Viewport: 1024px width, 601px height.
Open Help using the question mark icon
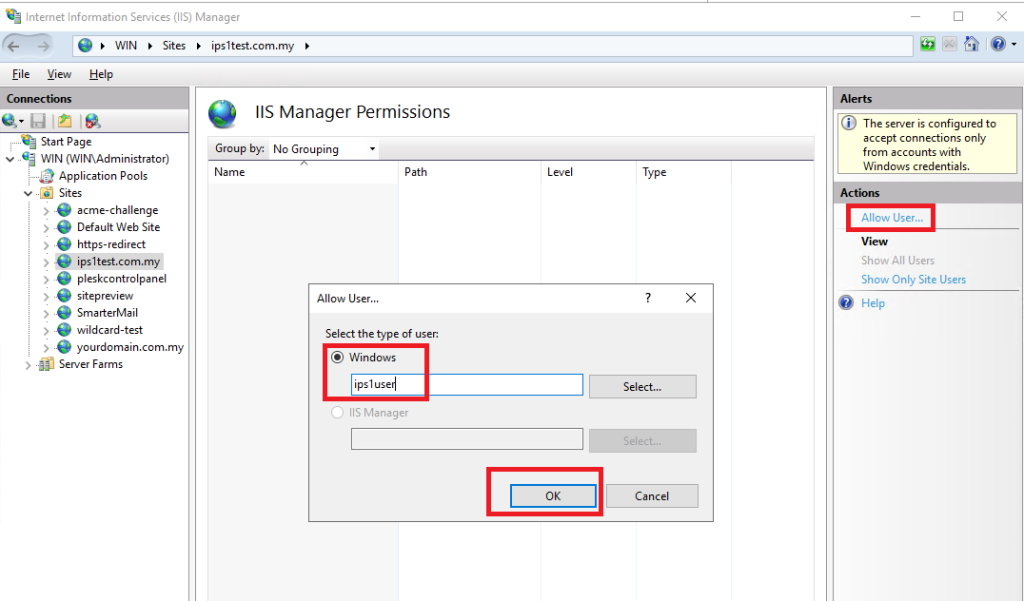point(997,44)
